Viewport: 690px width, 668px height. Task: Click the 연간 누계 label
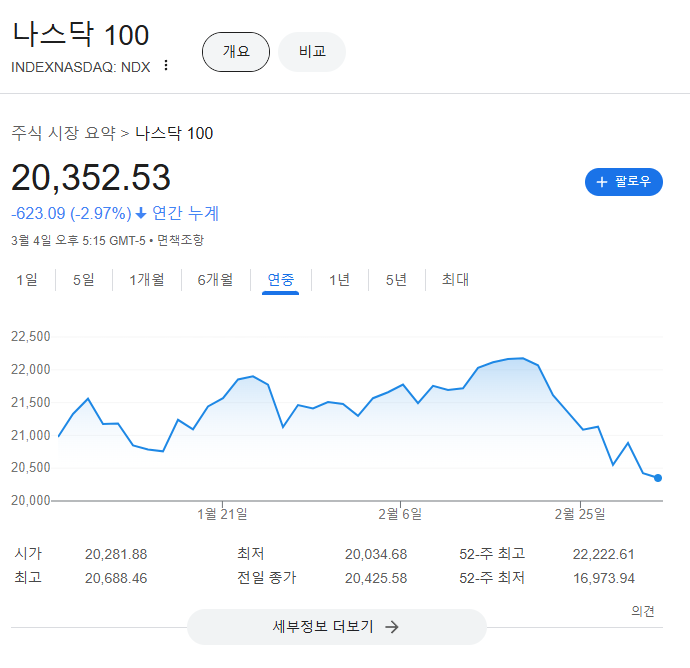(x=185, y=213)
